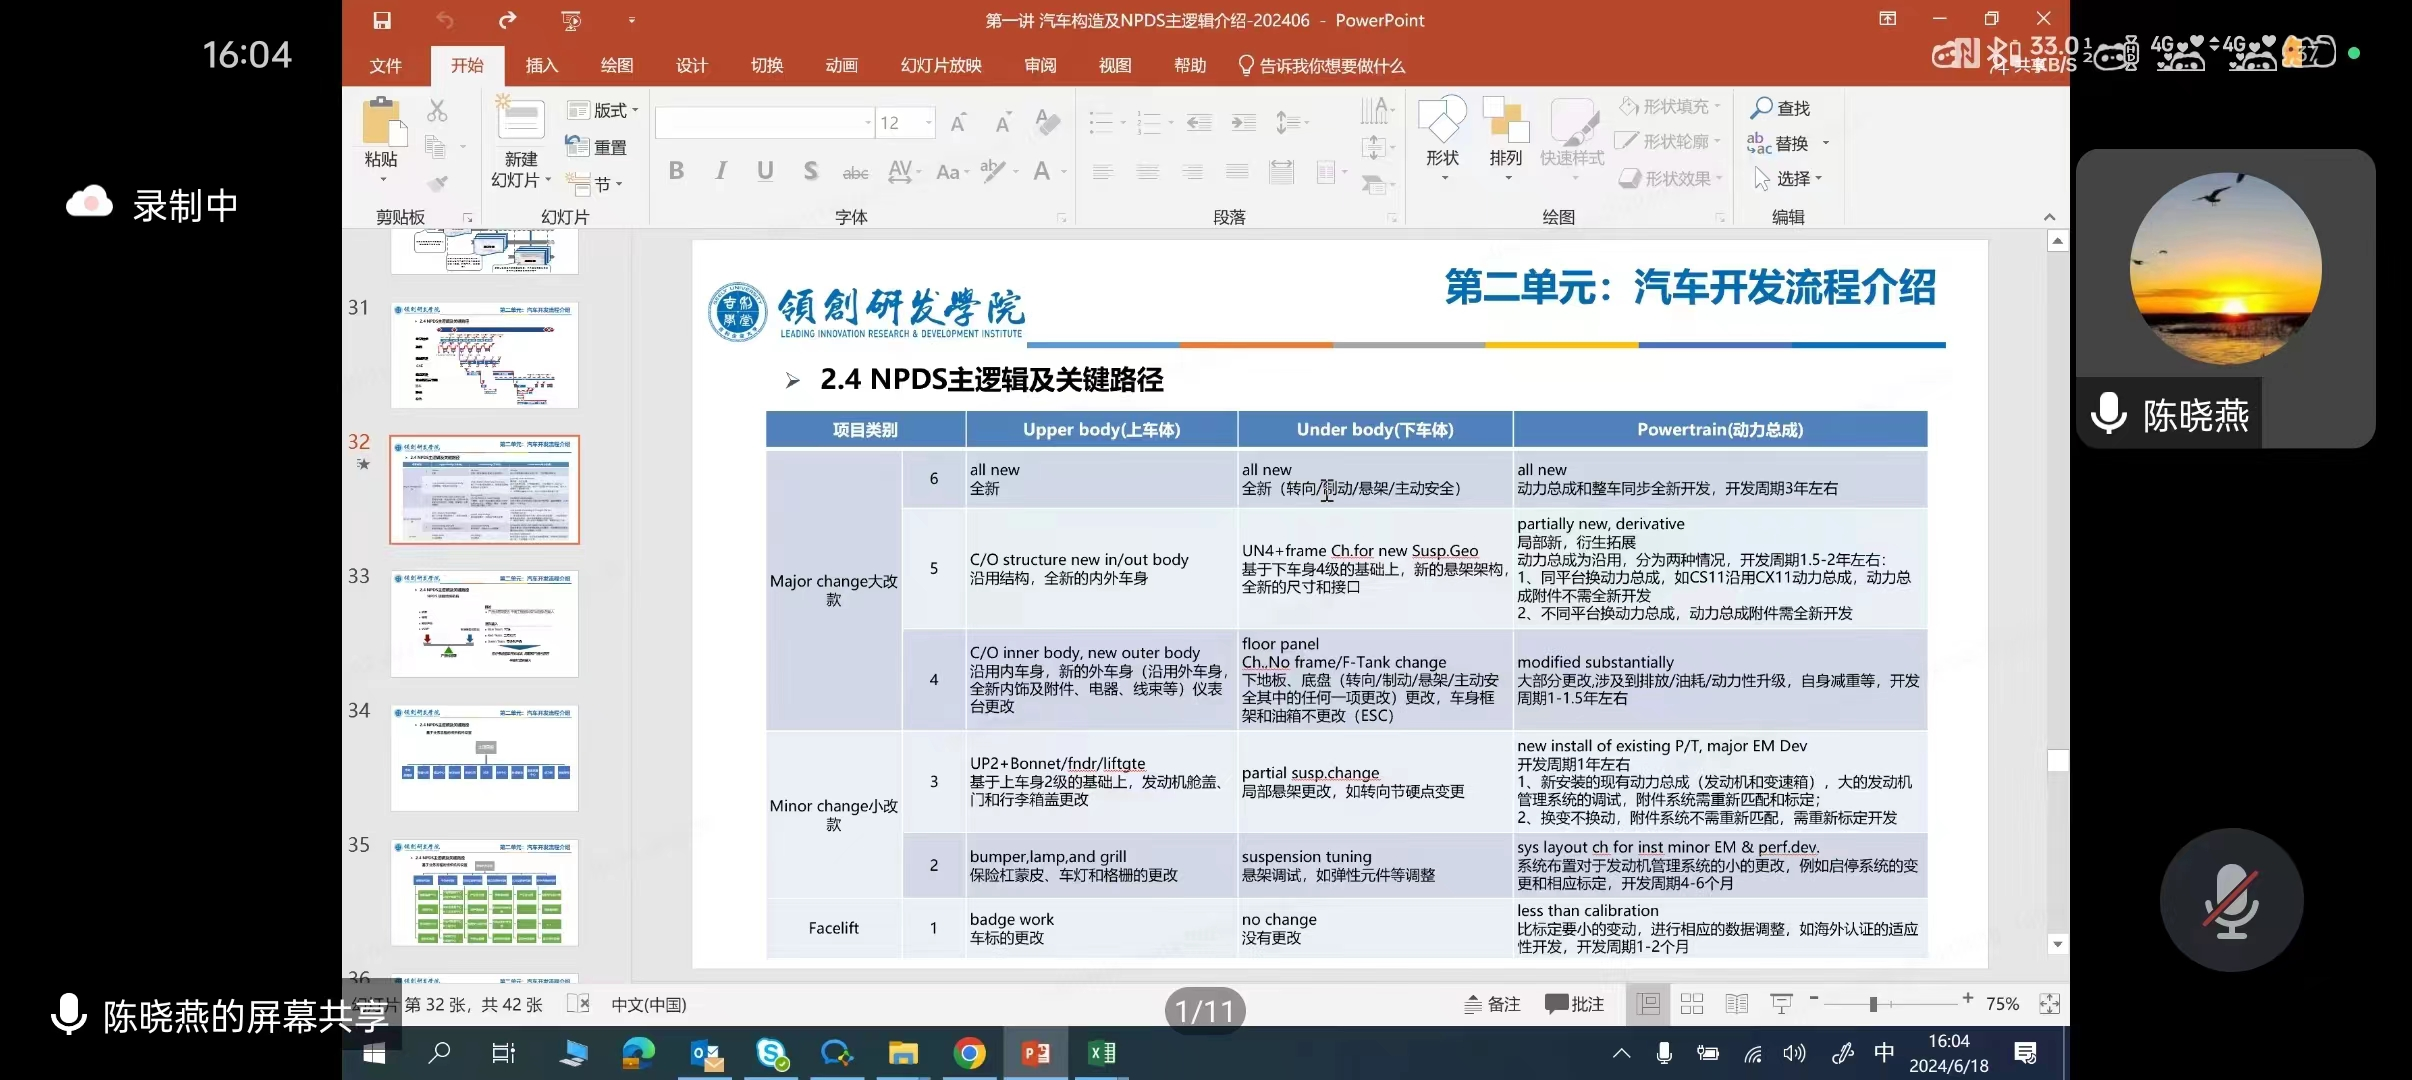Open the 文件 menu tab
This screenshot has height=1080, width=2412.
click(385, 66)
